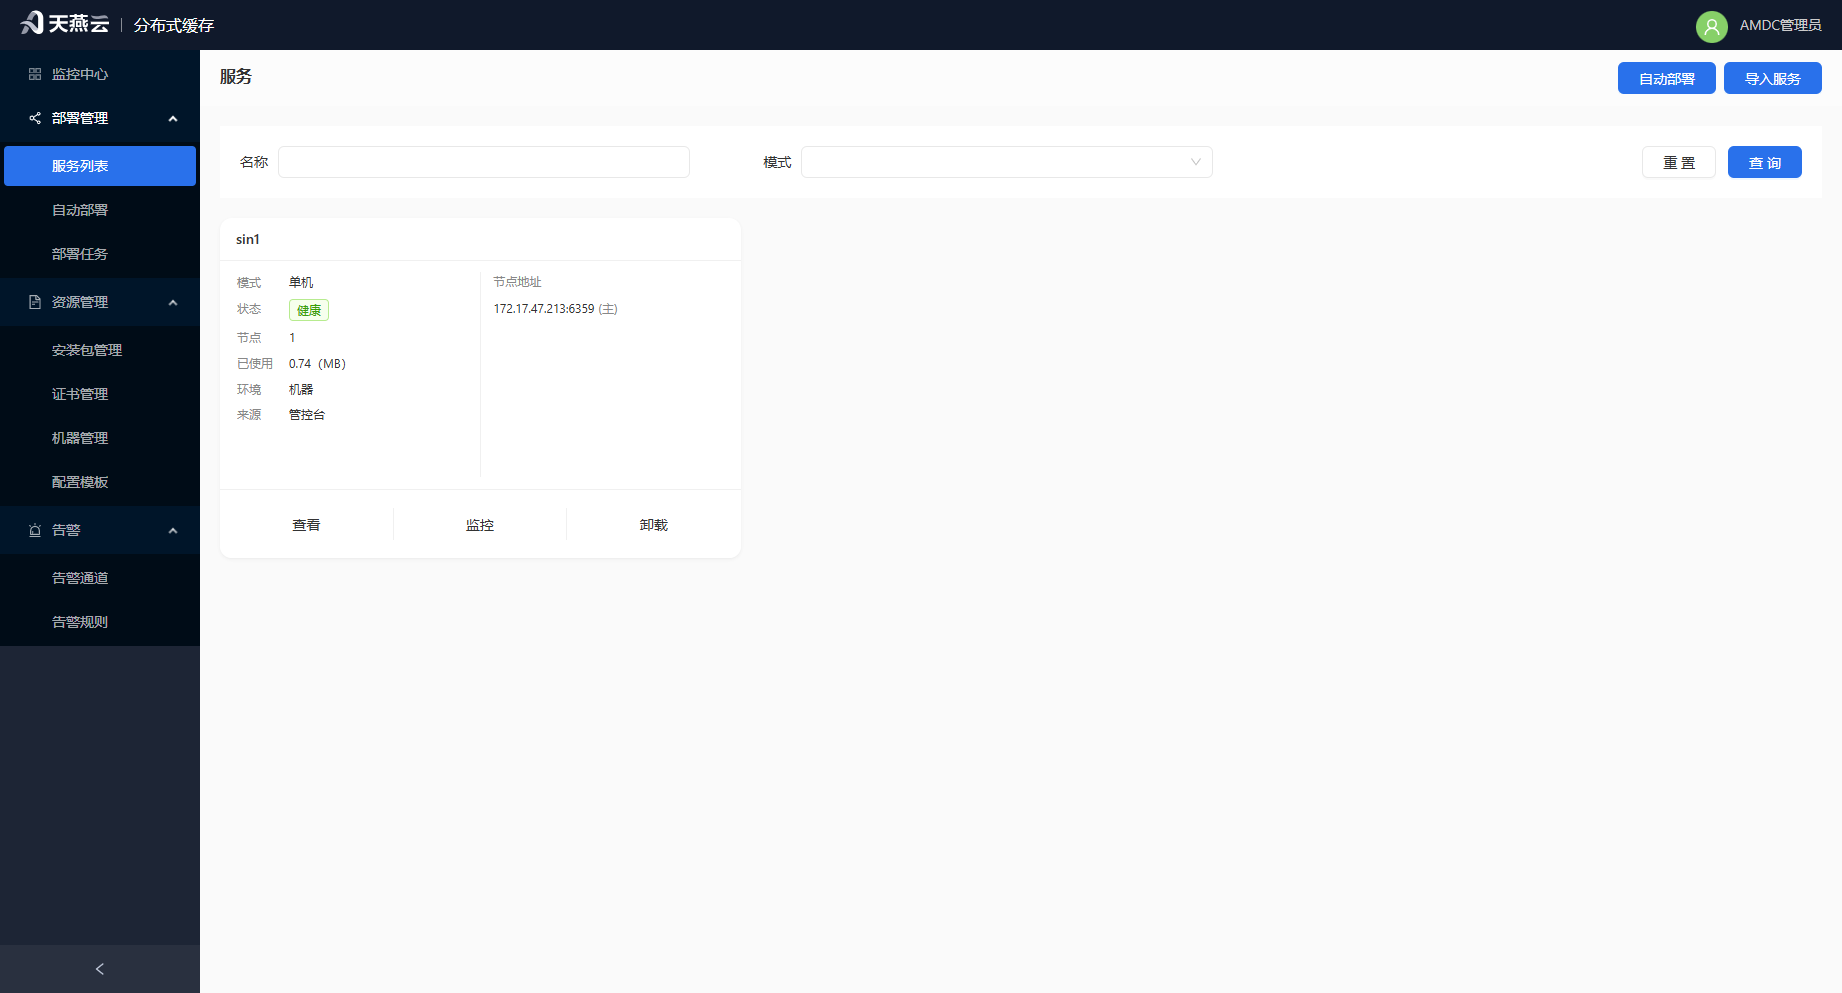Click the 重置 button
Screen dimensions: 1842x993
tap(1678, 162)
